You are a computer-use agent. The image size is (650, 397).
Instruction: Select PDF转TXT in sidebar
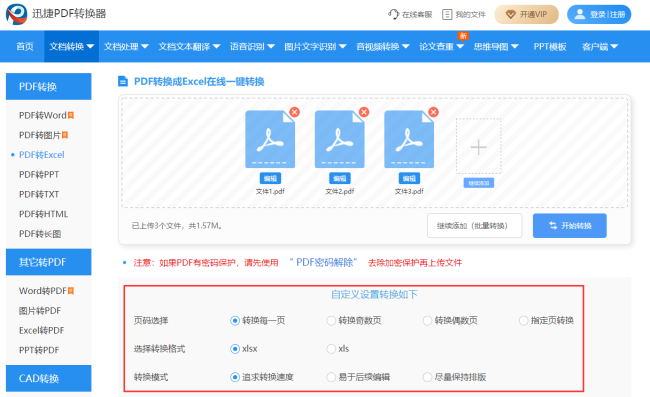point(39,194)
